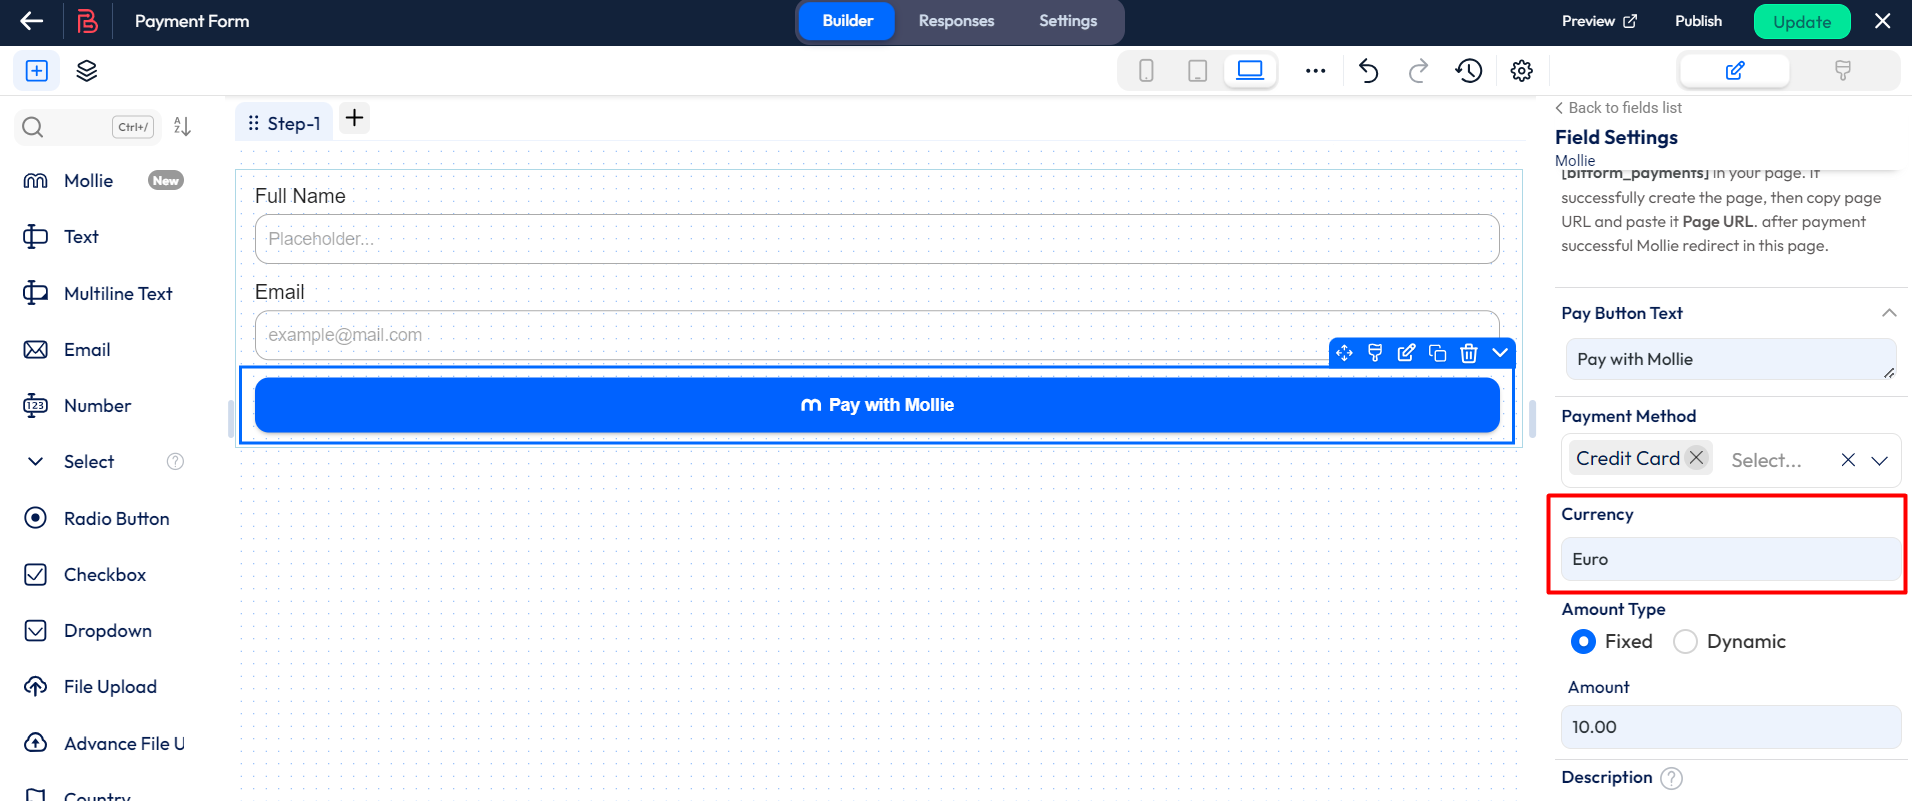Click the undo arrow icon
This screenshot has width=1912, height=801.
coord(1368,71)
